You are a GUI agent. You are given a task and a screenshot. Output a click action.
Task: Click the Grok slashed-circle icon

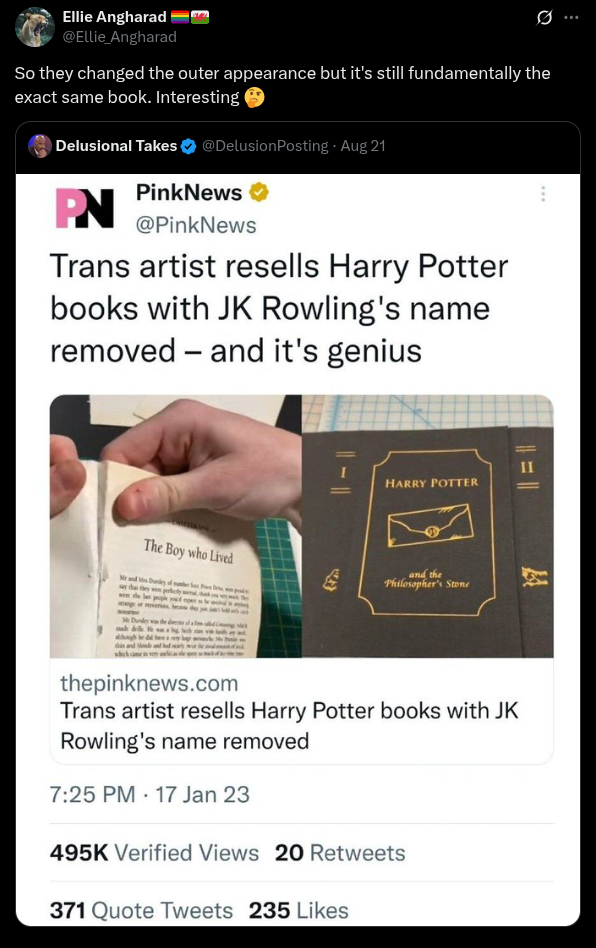point(544,18)
